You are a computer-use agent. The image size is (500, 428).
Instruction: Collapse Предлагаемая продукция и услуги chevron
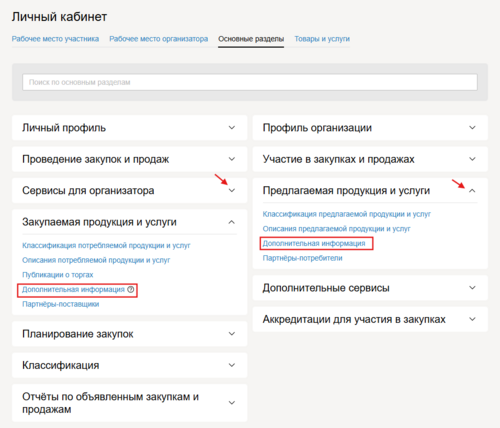point(472,191)
